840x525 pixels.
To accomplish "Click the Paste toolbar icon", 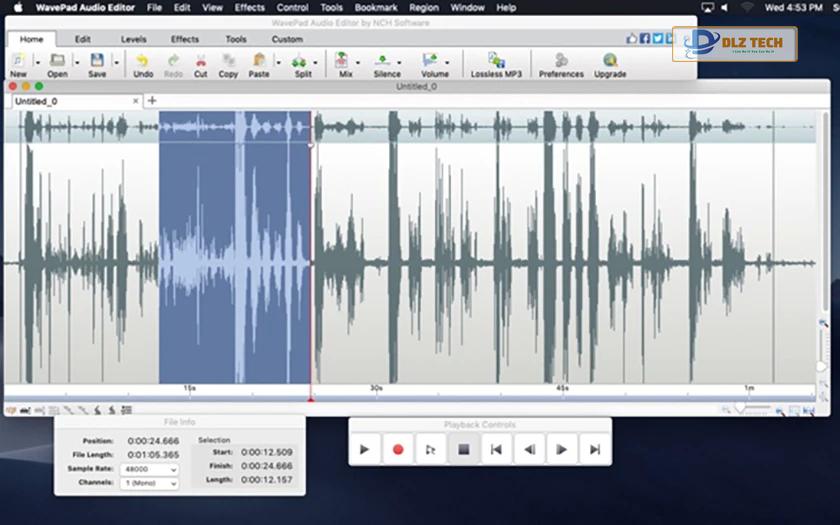I will [259, 60].
